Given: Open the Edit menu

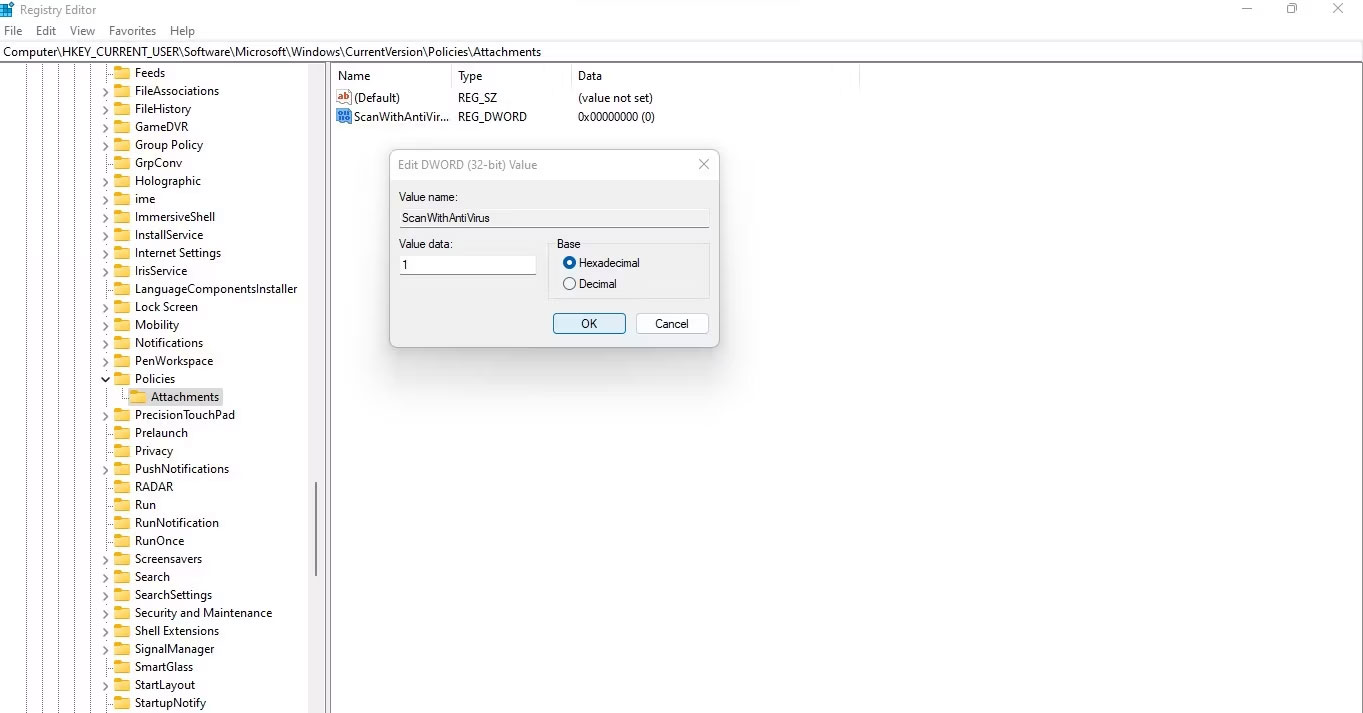Looking at the screenshot, I should [45, 31].
